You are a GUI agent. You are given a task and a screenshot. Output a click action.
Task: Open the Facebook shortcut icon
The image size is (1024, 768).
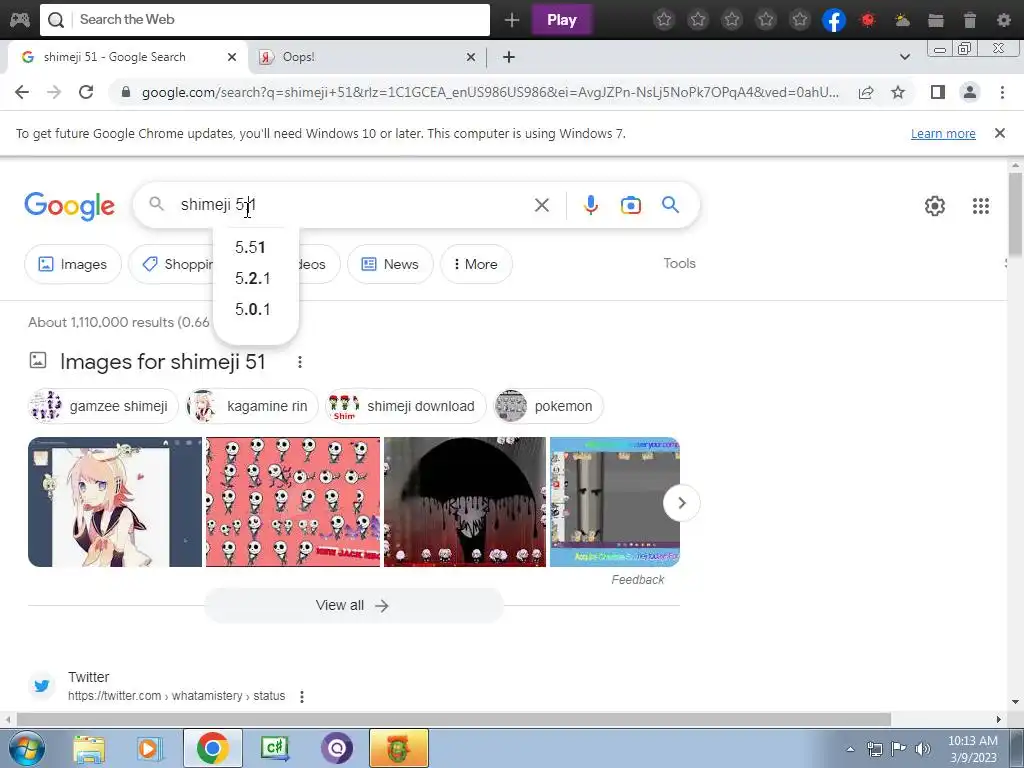(834, 20)
